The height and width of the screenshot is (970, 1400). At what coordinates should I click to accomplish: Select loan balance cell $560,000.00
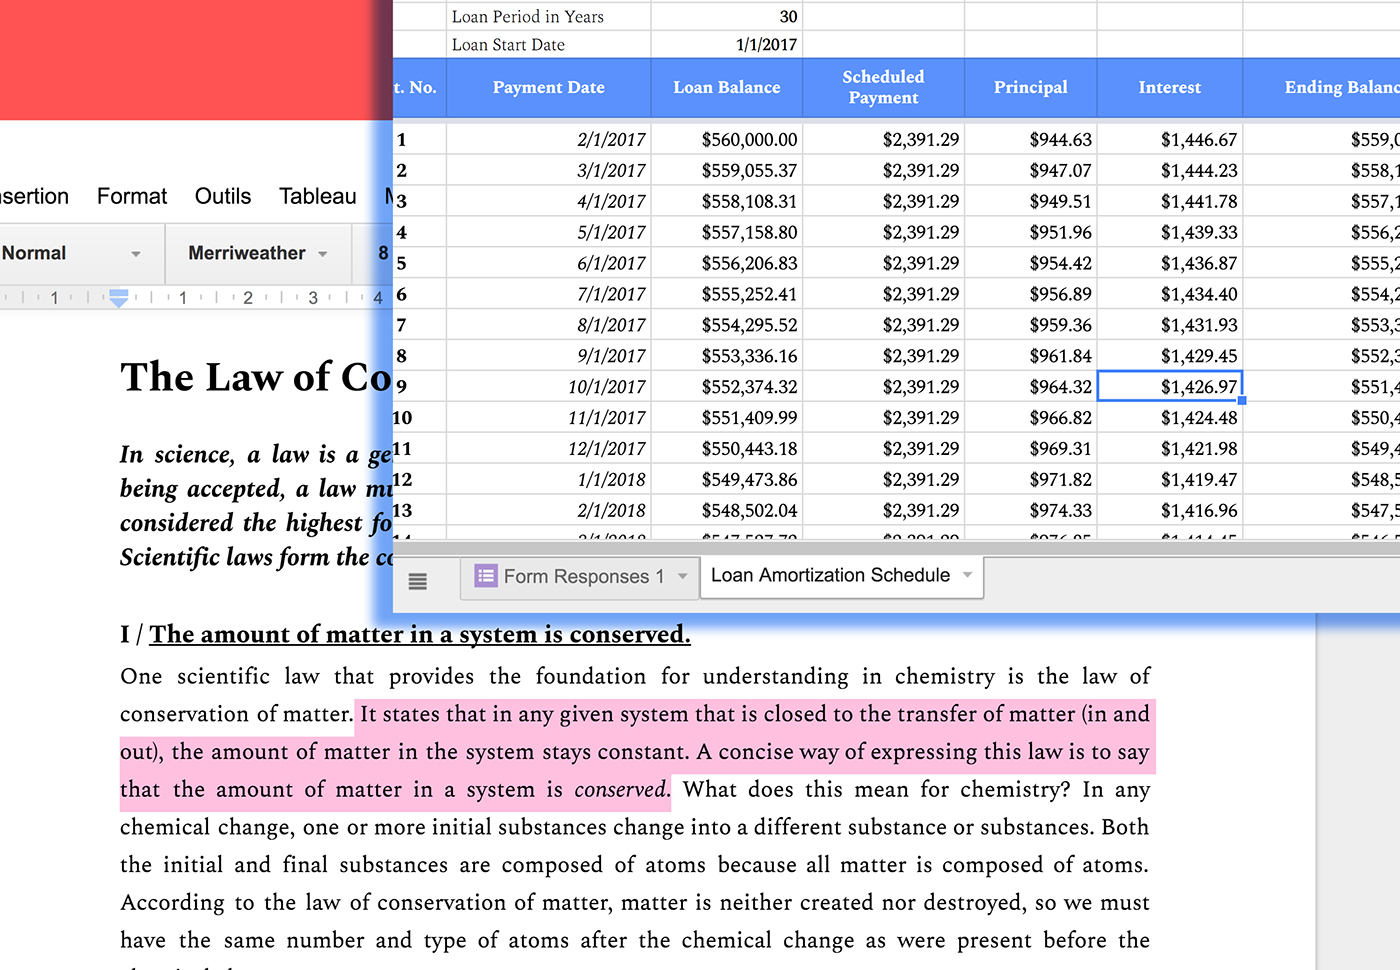[749, 140]
